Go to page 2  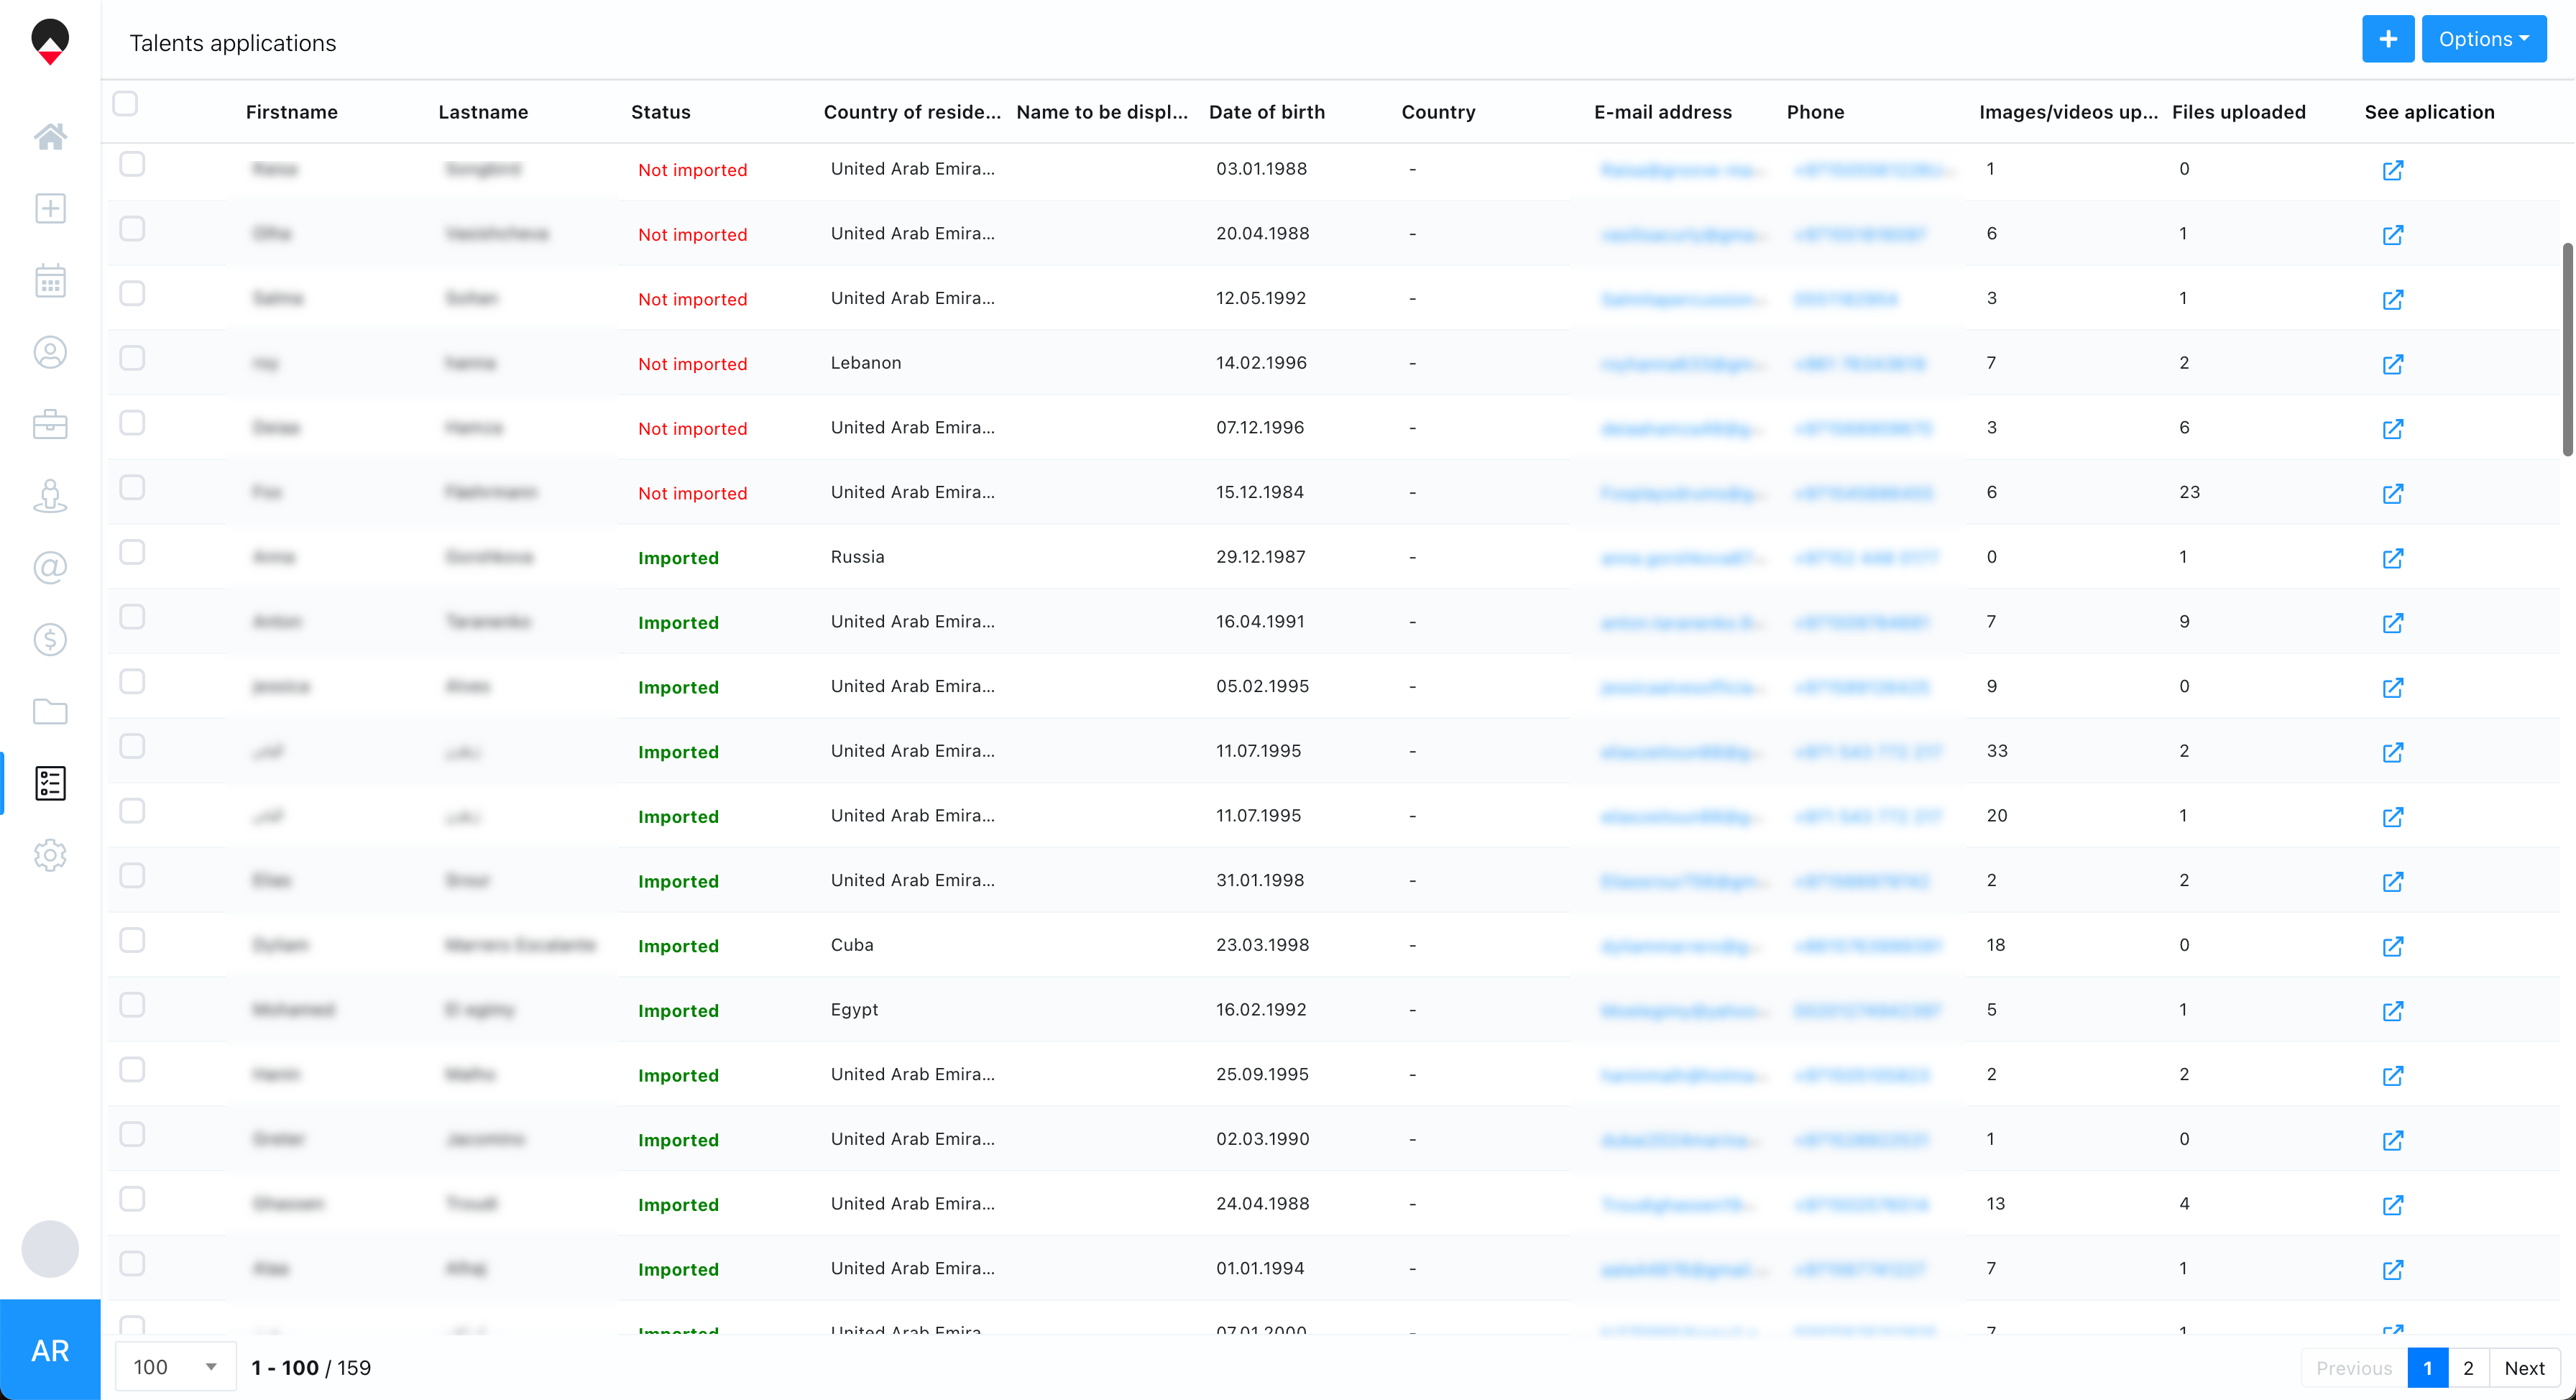pyautogui.click(x=2468, y=1368)
